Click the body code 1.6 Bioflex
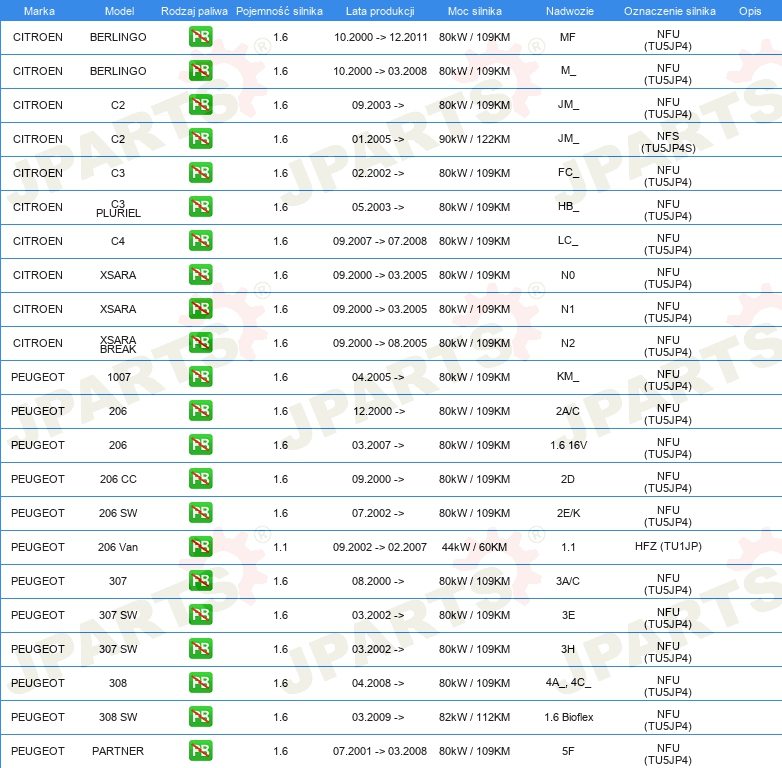The height and width of the screenshot is (768, 782). pyautogui.click(x=569, y=717)
